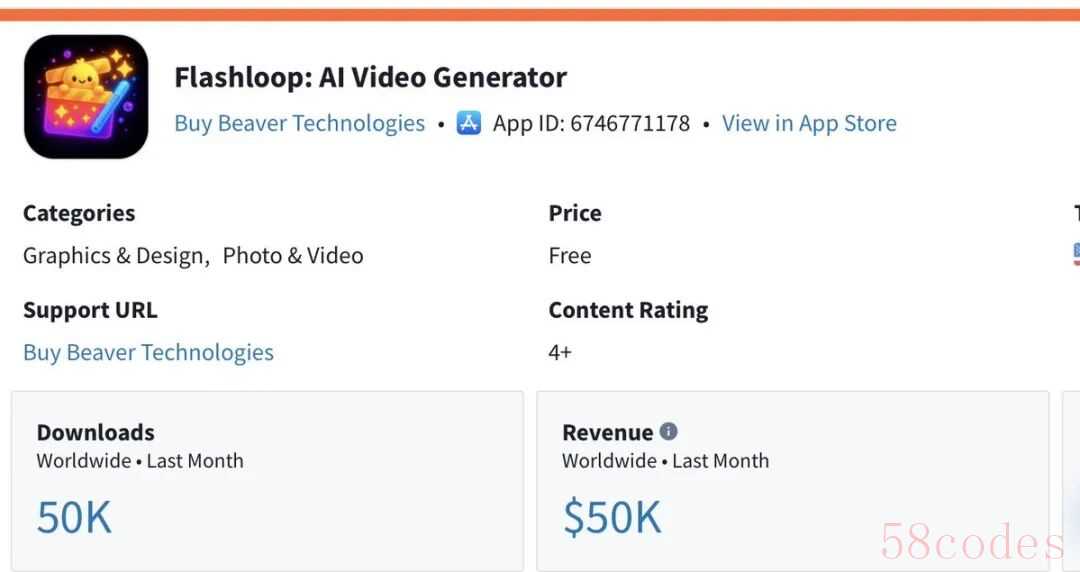Click Worldwide • Last Month under Revenue
1080x572 pixels.
665,461
